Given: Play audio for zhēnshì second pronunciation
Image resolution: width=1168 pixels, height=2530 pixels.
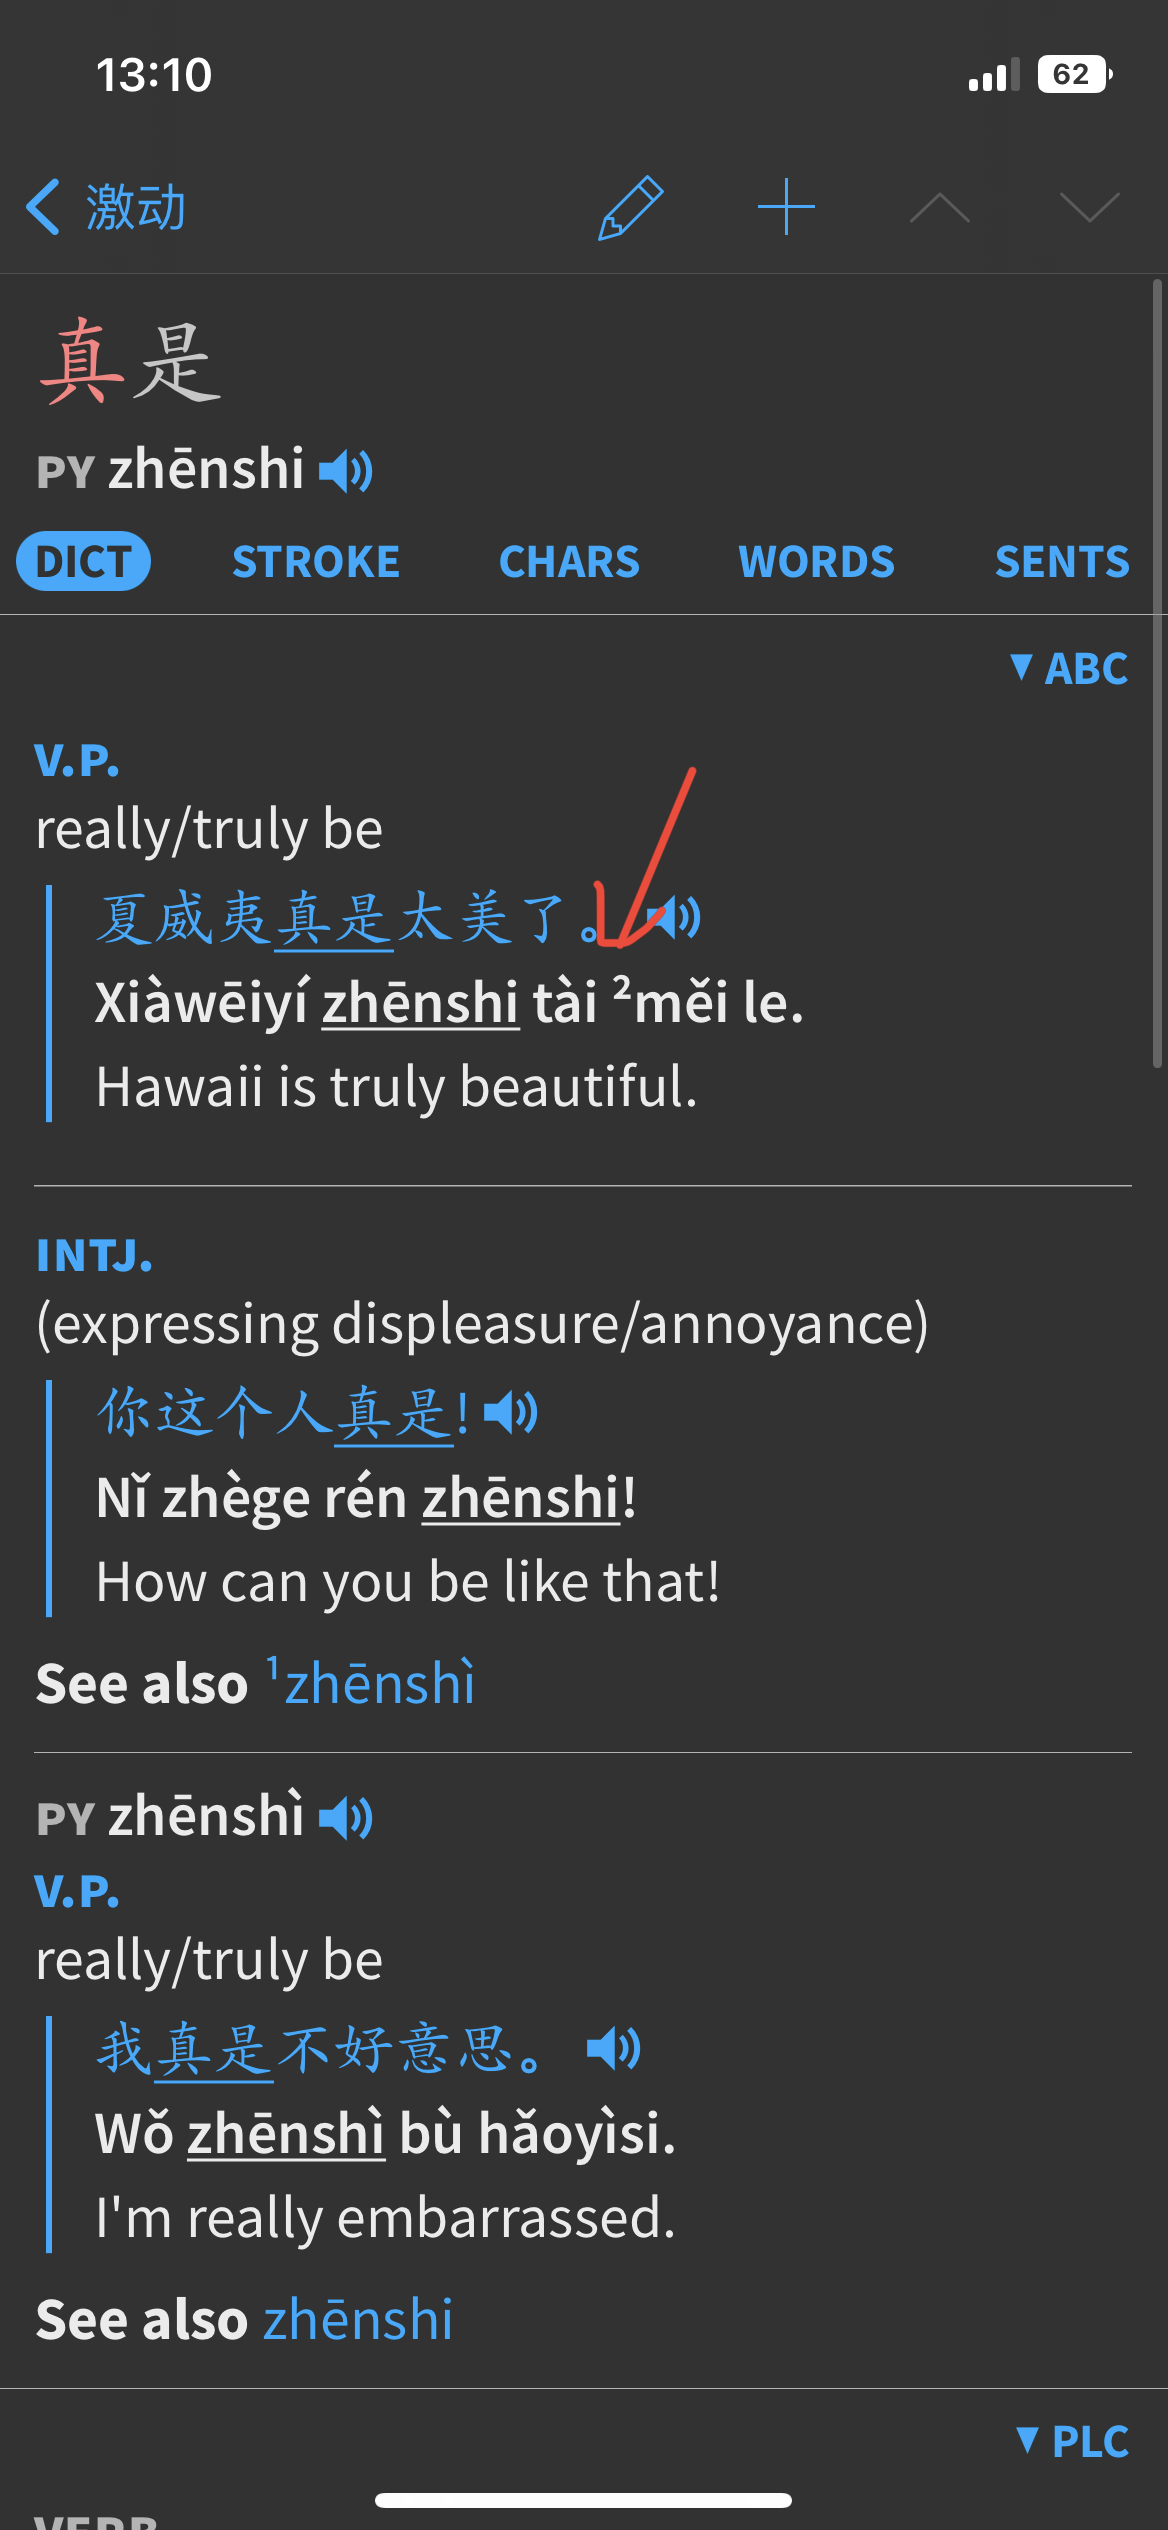Looking at the screenshot, I should tap(346, 1817).
